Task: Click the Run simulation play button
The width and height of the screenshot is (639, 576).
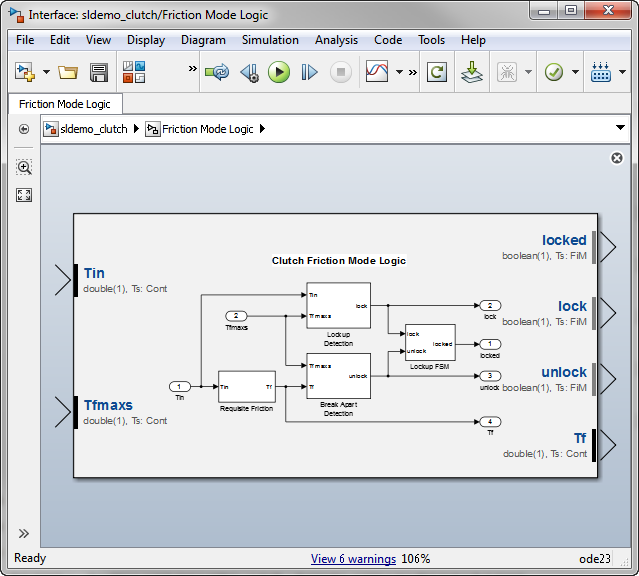Action: (x=279, y=72)
